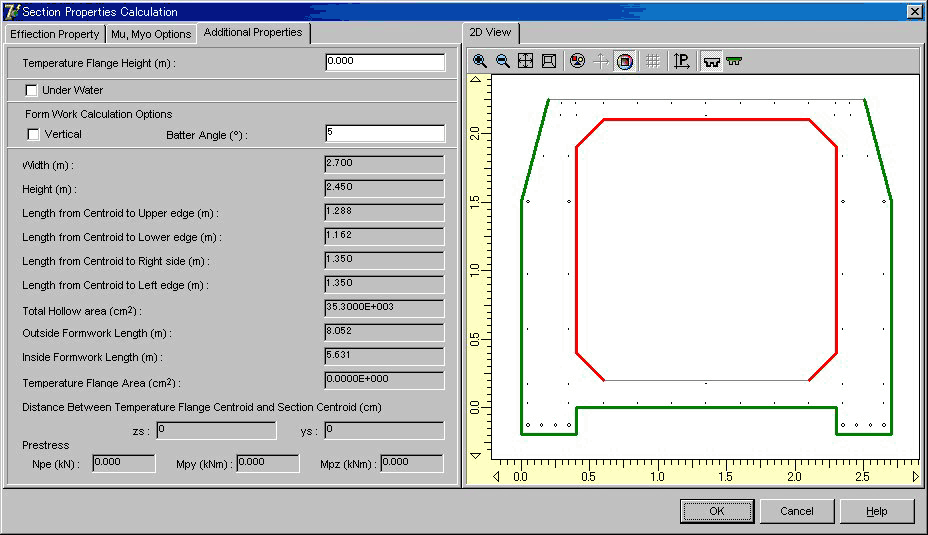Click the zoom window rectangle icon
The height and width of the screenshot is (535, 928).
tap(548, 61)
